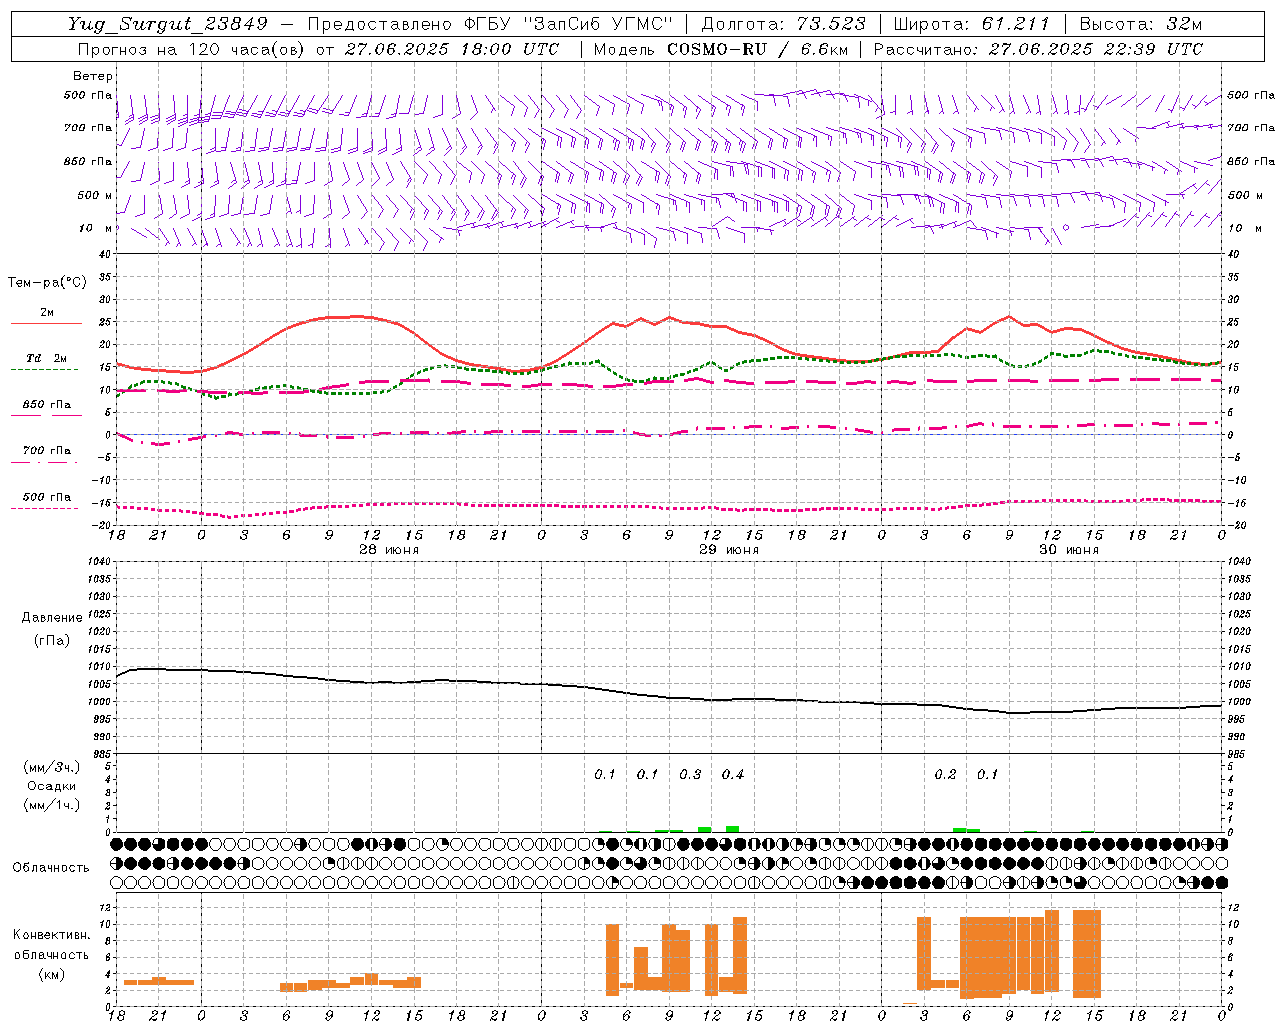Click the 0.3 precipitation amount value
This screenshot has width=1280, height=1024.
(690, 775)
